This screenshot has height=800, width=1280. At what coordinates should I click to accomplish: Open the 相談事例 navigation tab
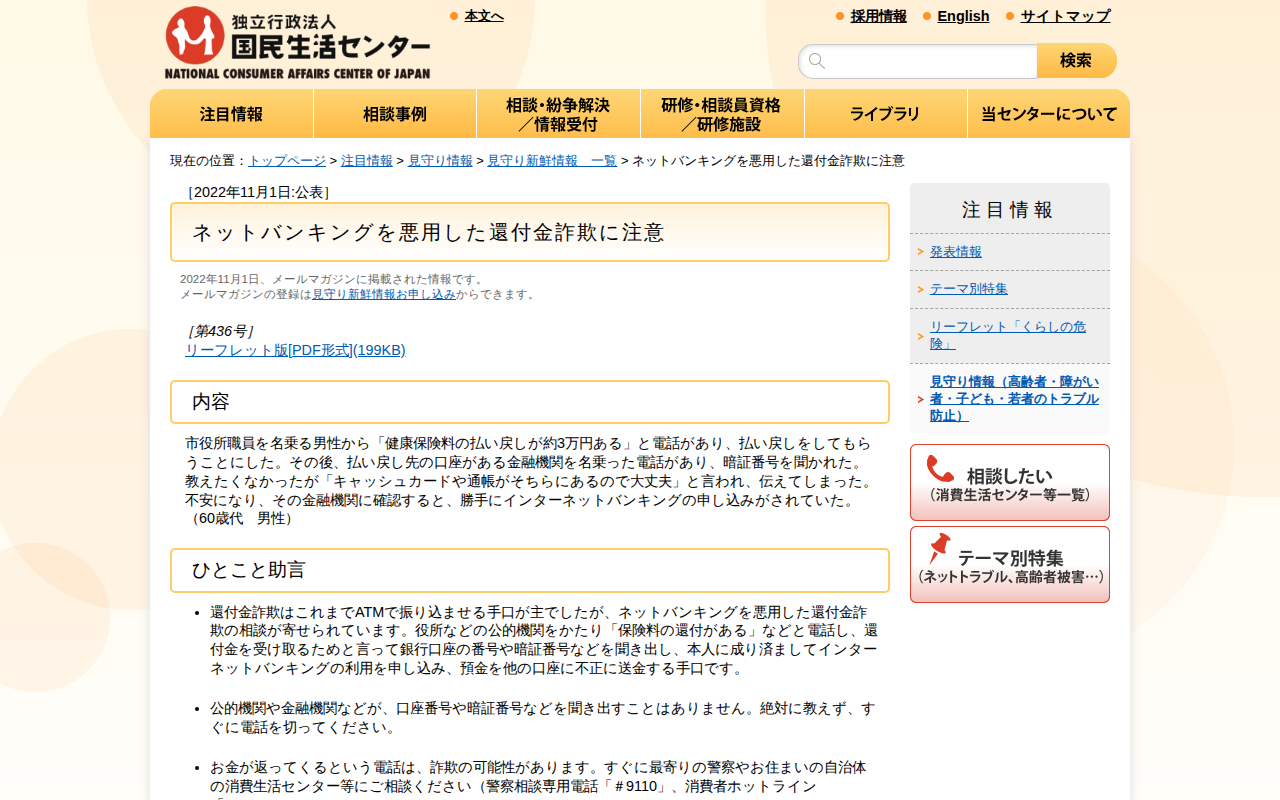(394, 113)
